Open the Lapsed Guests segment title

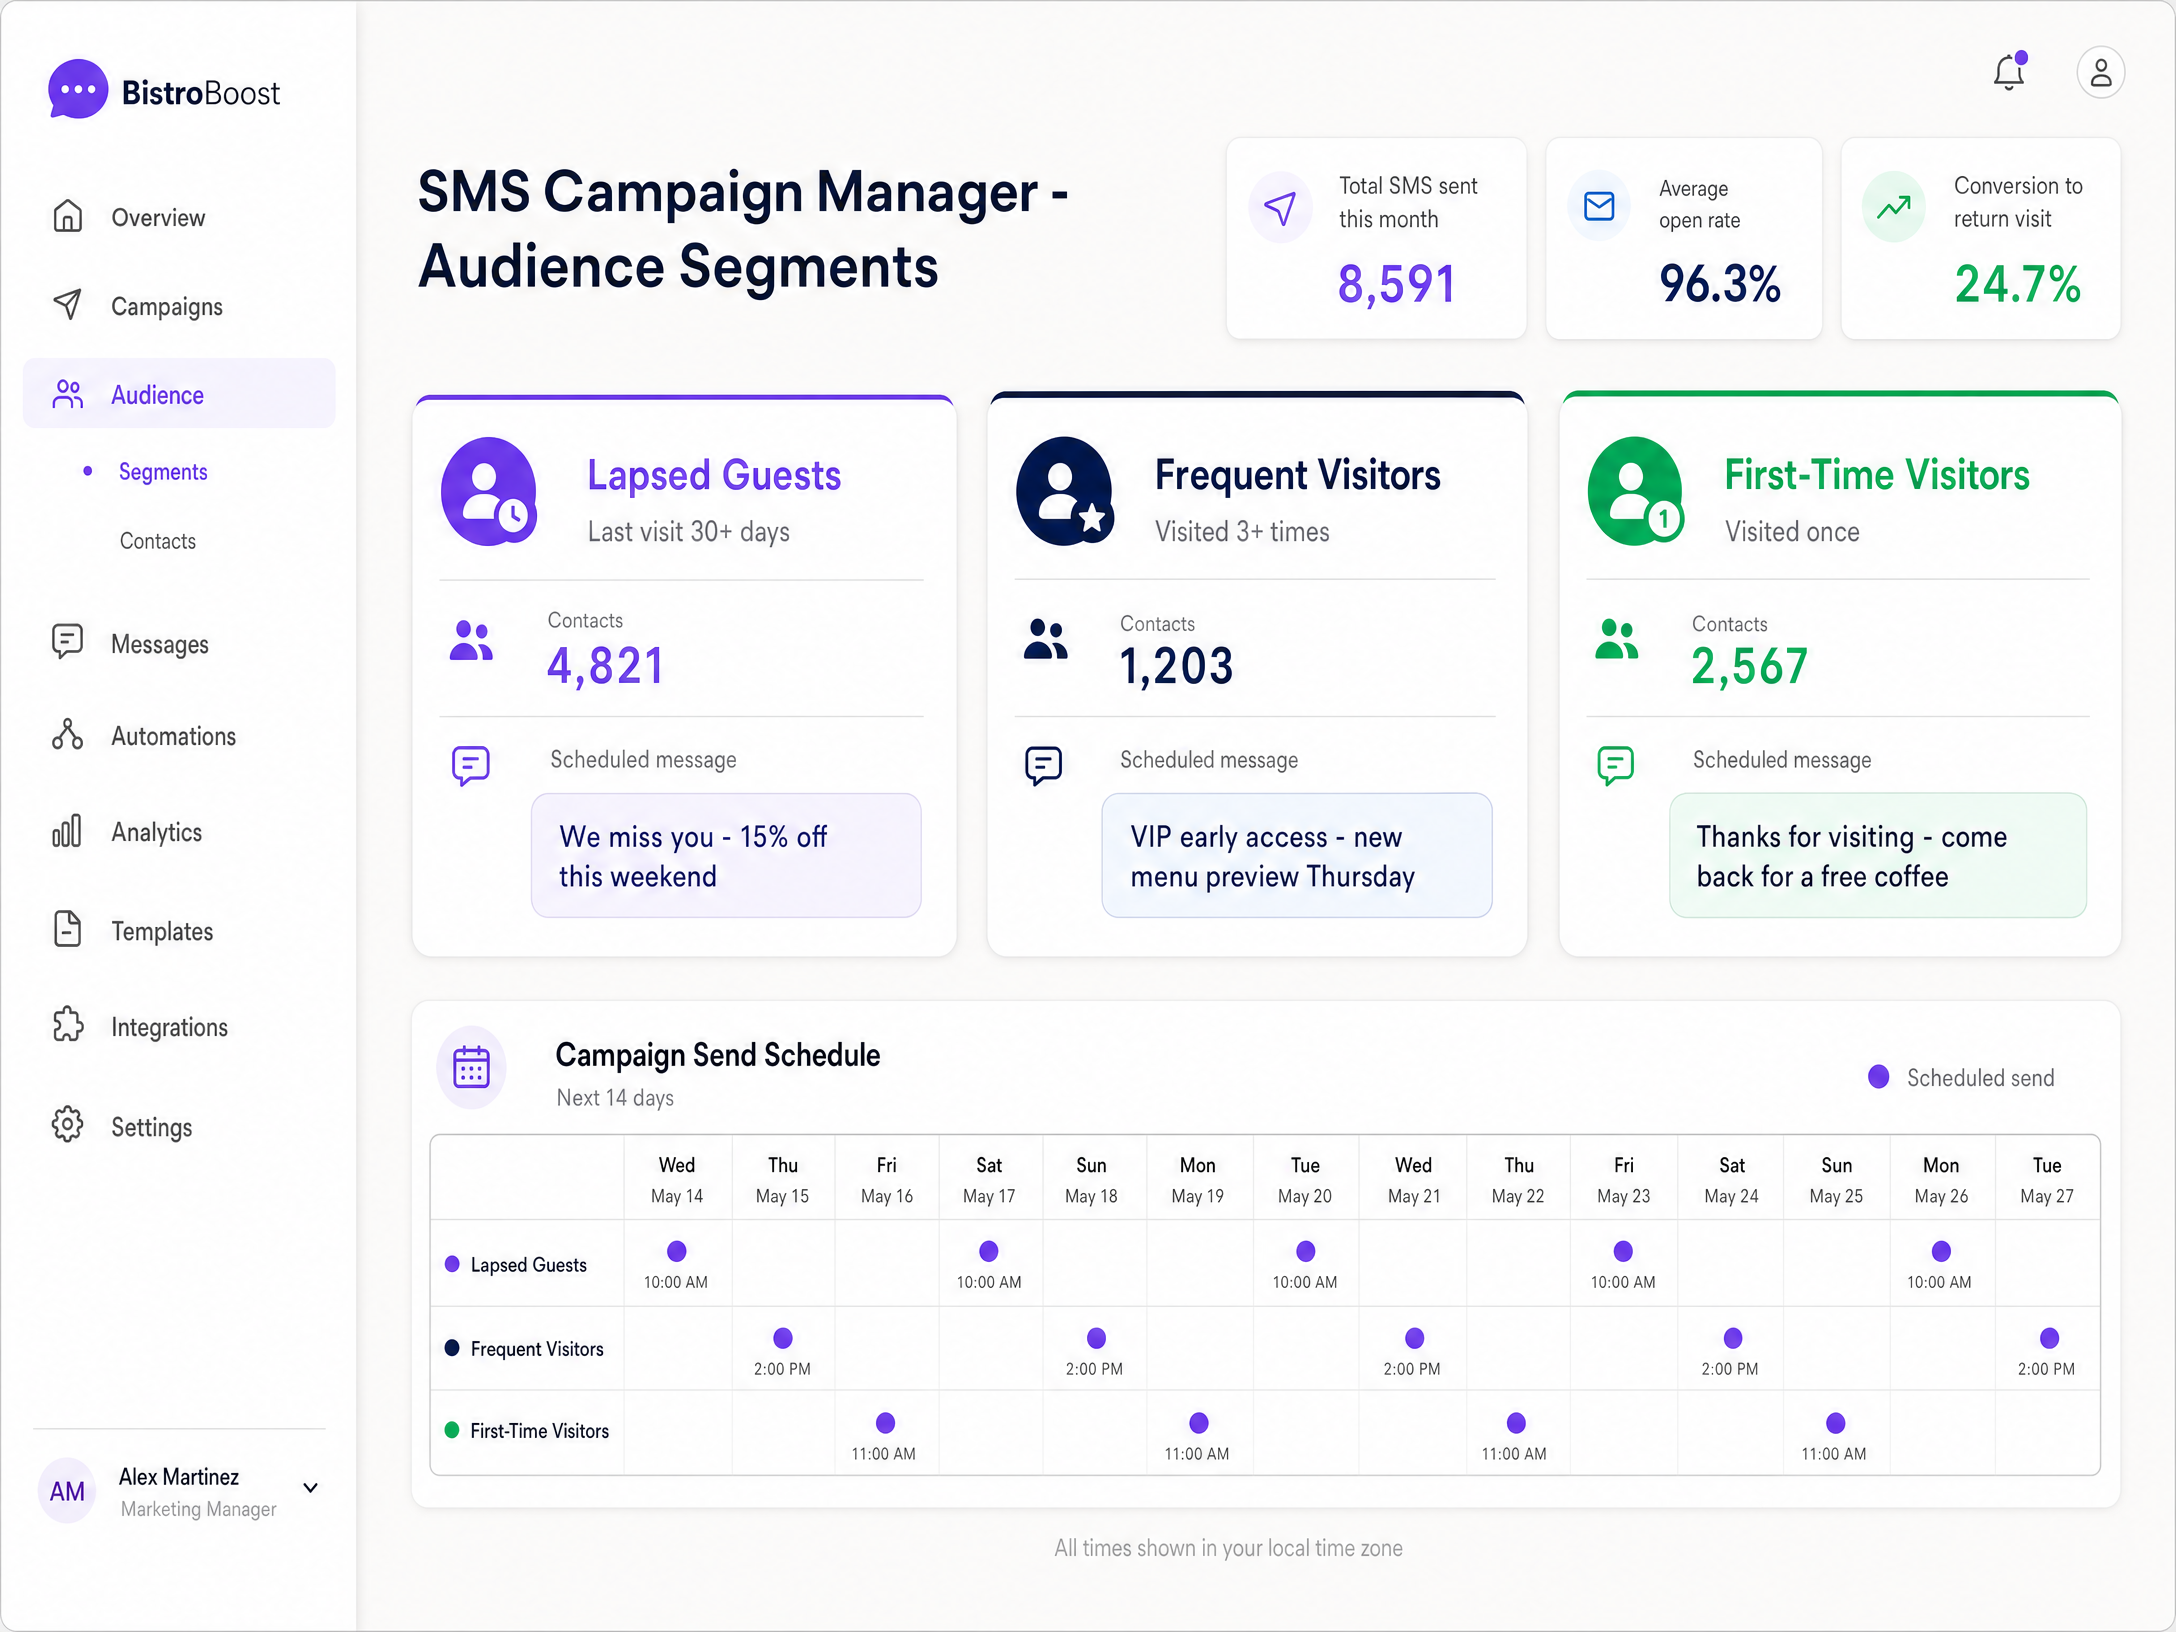point(714,475)
